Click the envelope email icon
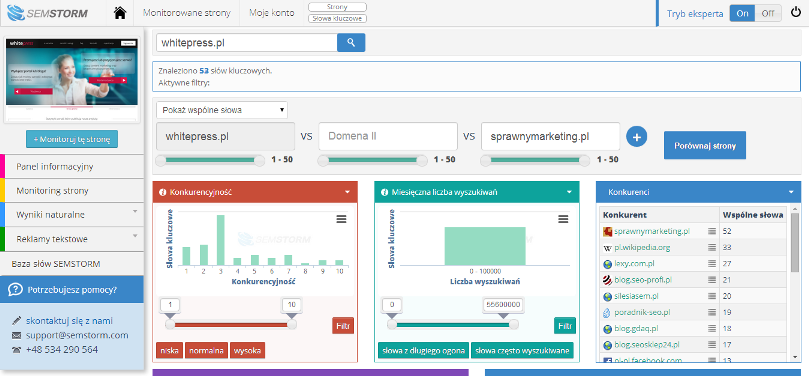Screen dimensions: 809x376 click(x=17, y=336)
